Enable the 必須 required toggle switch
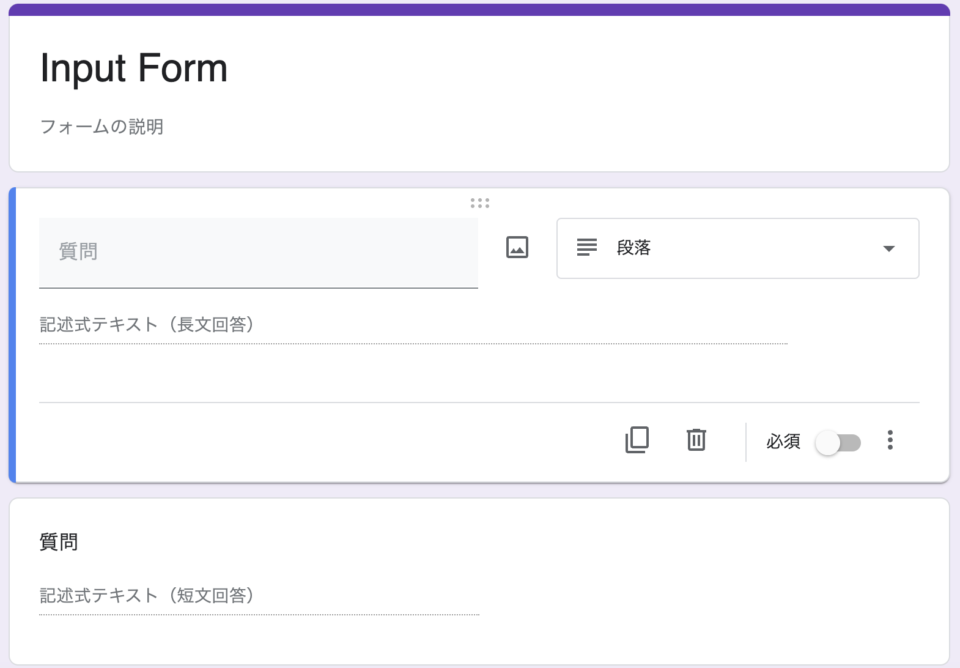Image resolution: width=960 pixels, height=668 pixels. click(838, 442)
